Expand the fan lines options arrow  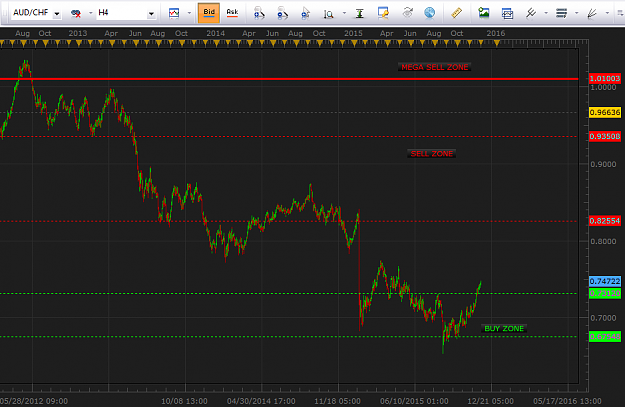point(607,13)
